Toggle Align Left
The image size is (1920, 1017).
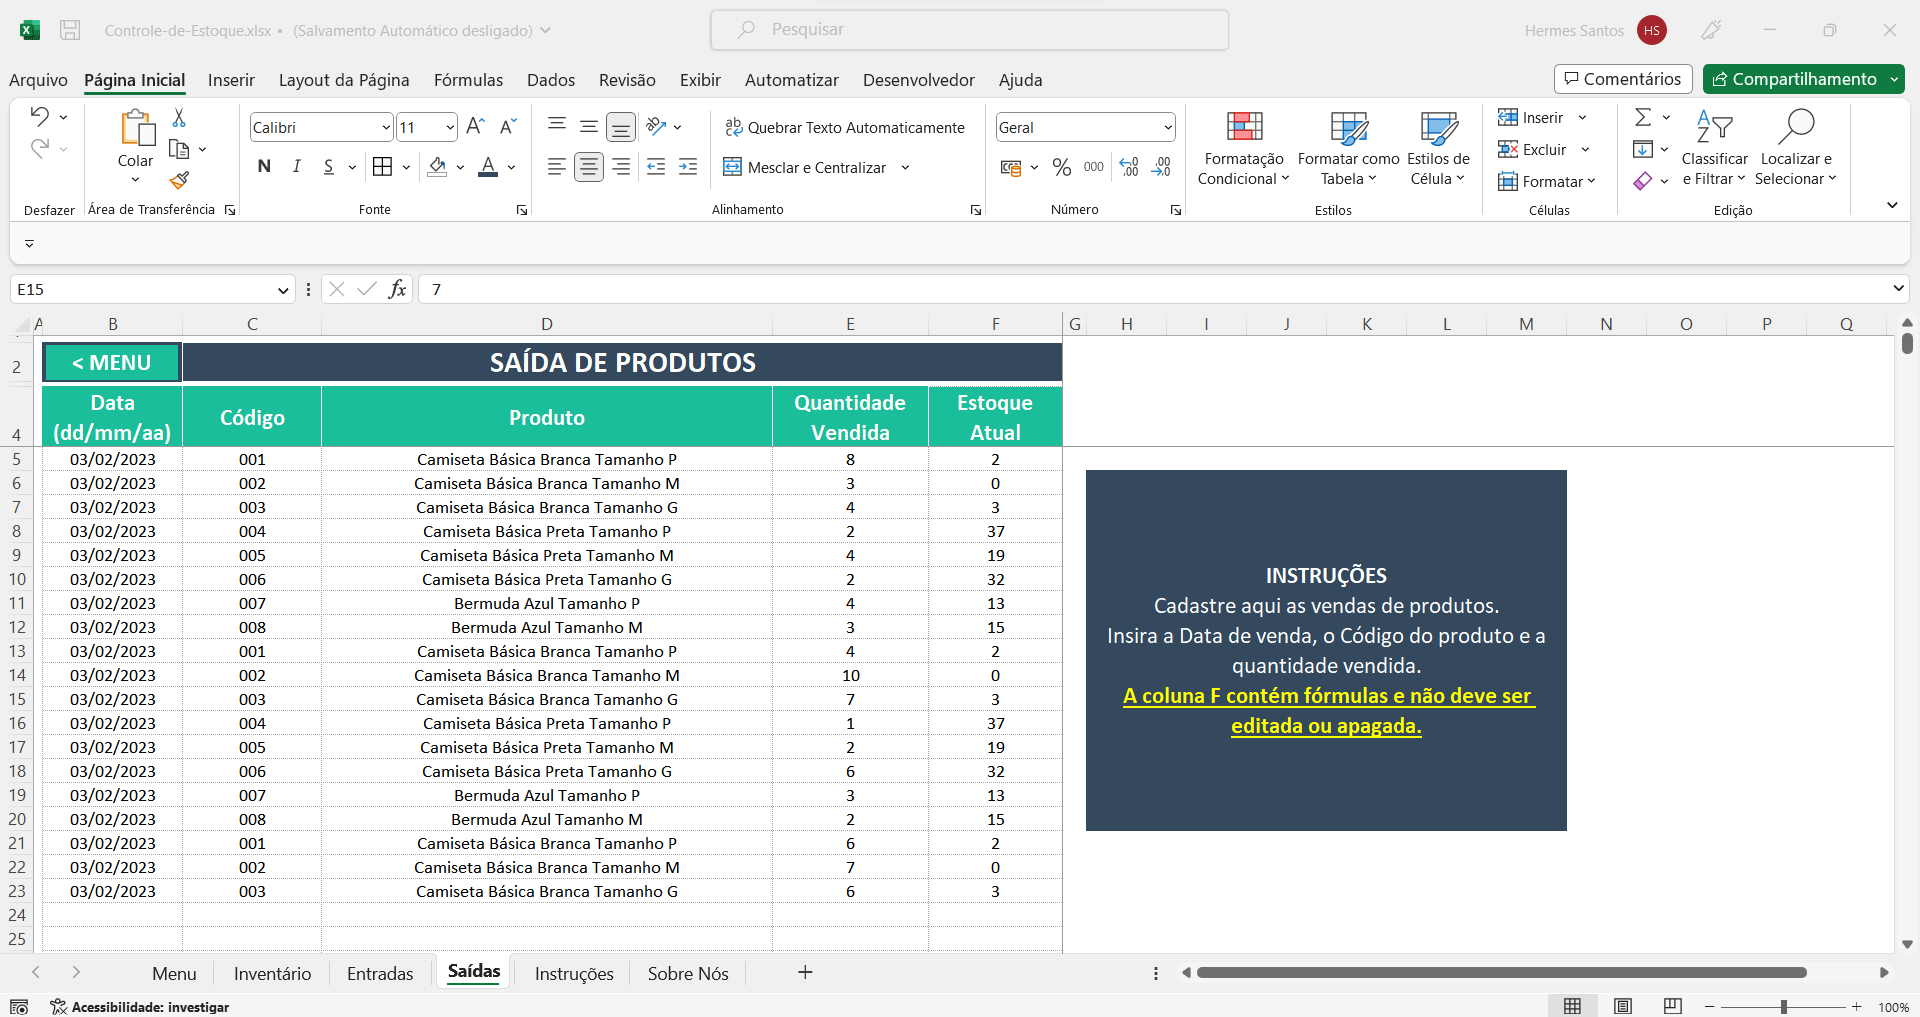(x=557, y=167)
